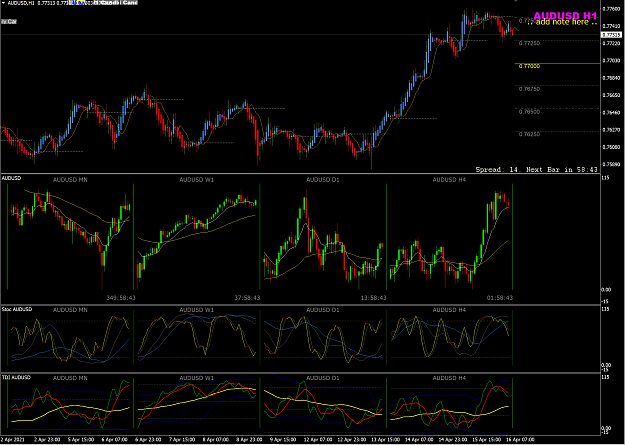Click the 01:58:43 H4 countdown timer

click(x=500, y=298)
